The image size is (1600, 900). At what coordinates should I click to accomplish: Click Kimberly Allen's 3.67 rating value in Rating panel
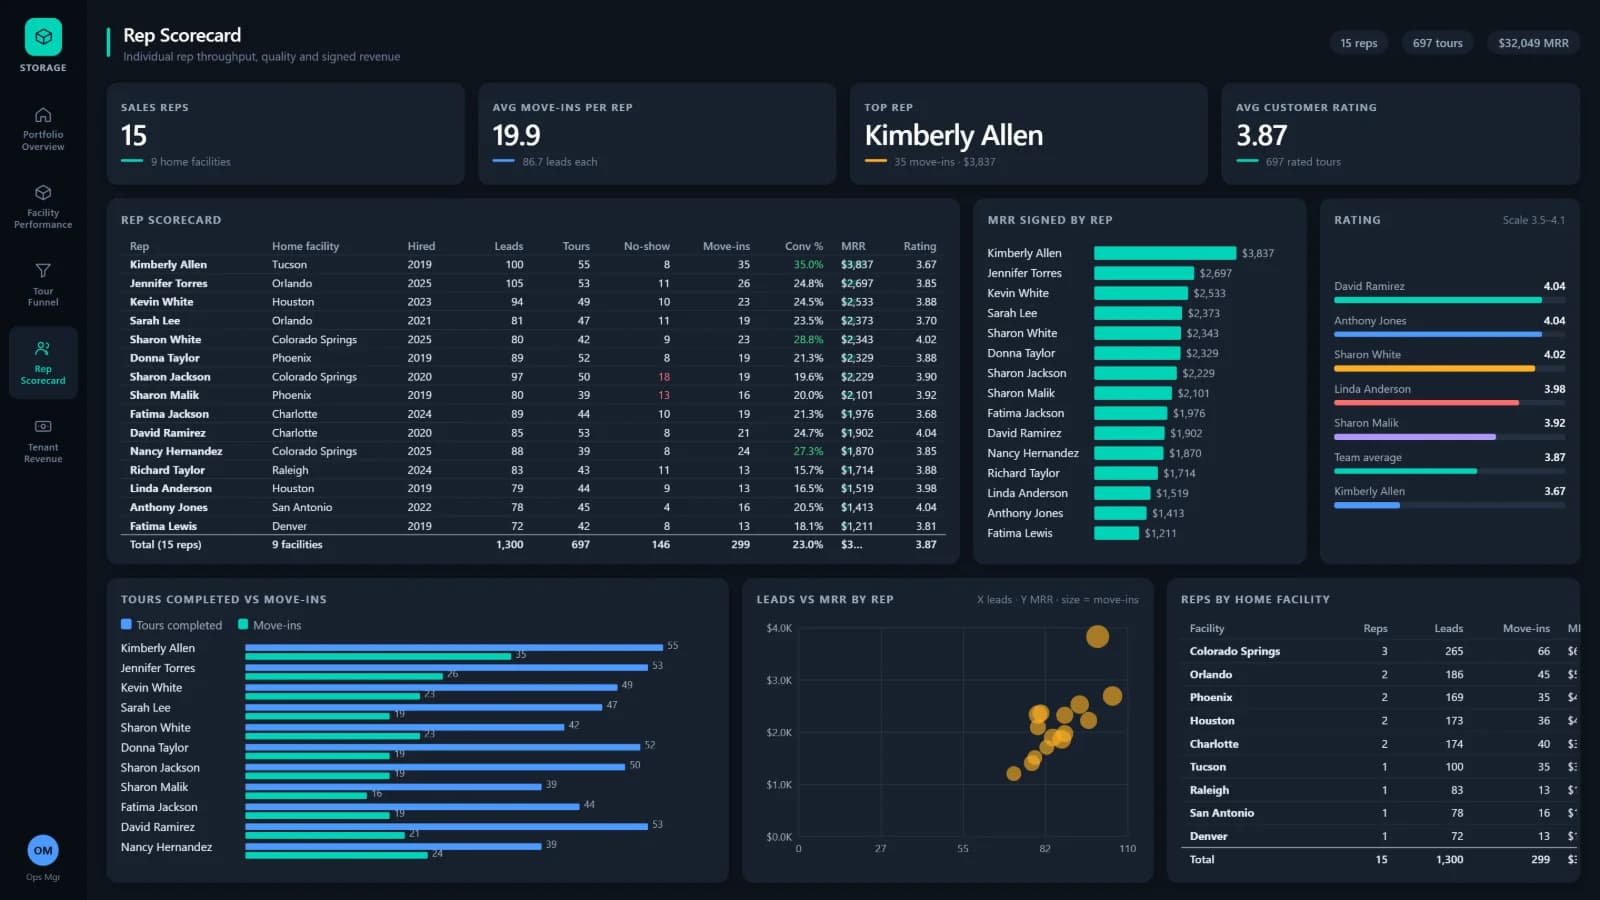click(x=1554, y=491)
